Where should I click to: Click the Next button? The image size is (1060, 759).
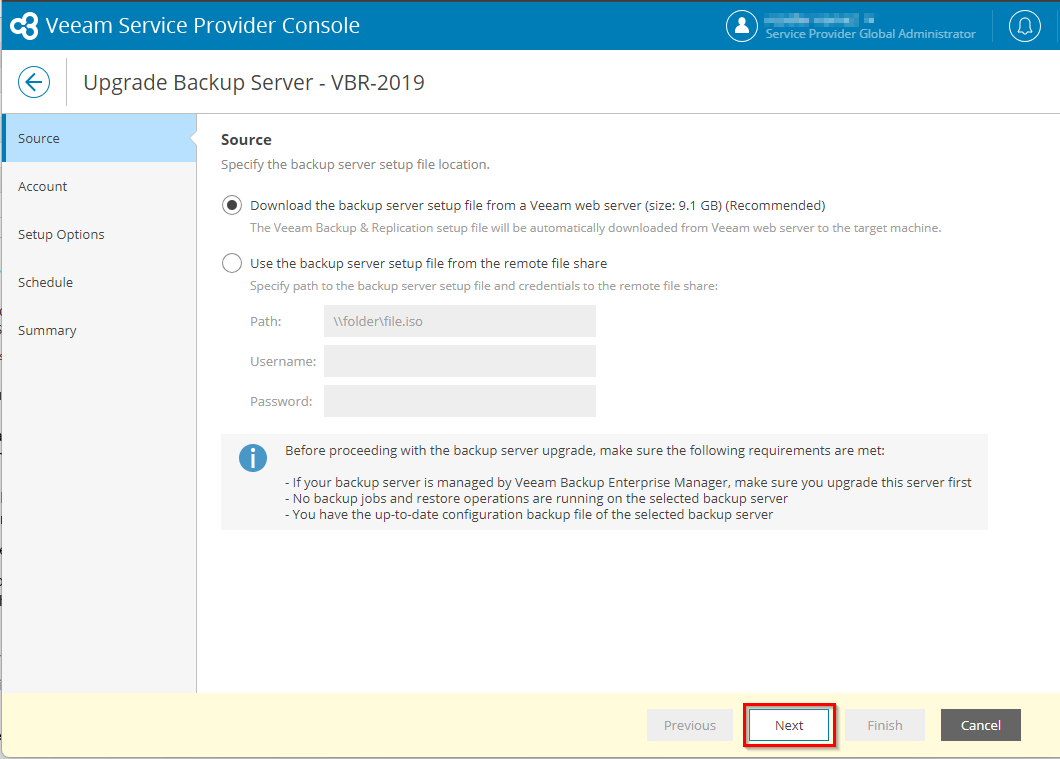click(789, 725)
